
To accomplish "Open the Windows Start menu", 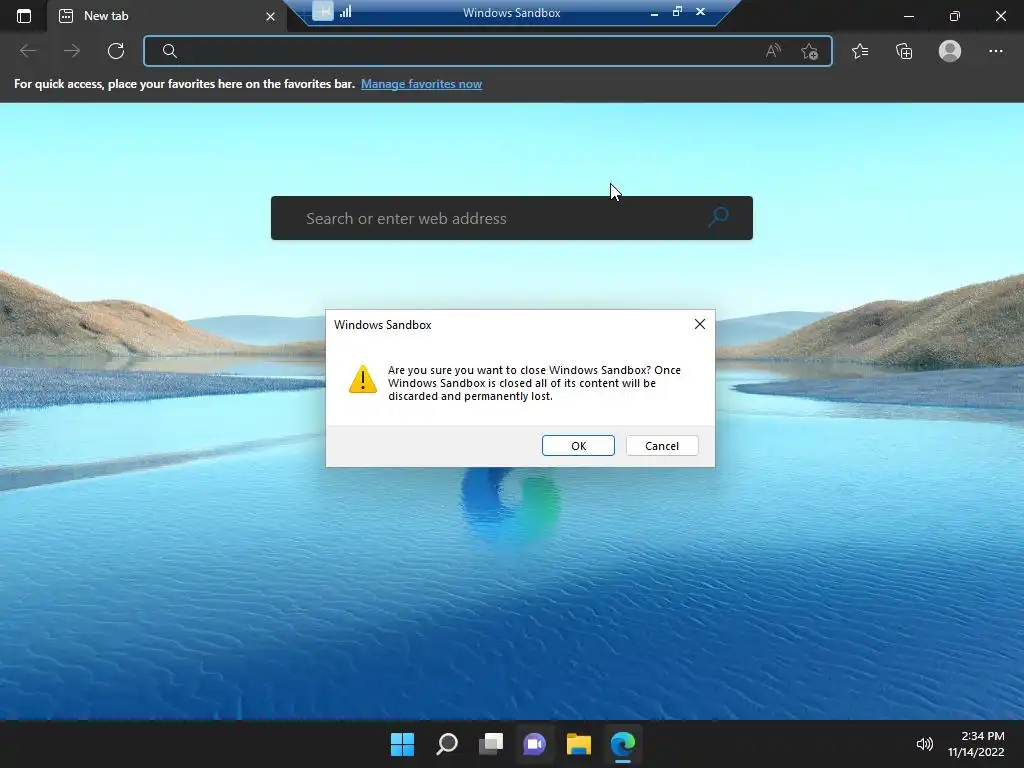I will tap(402, 744).
